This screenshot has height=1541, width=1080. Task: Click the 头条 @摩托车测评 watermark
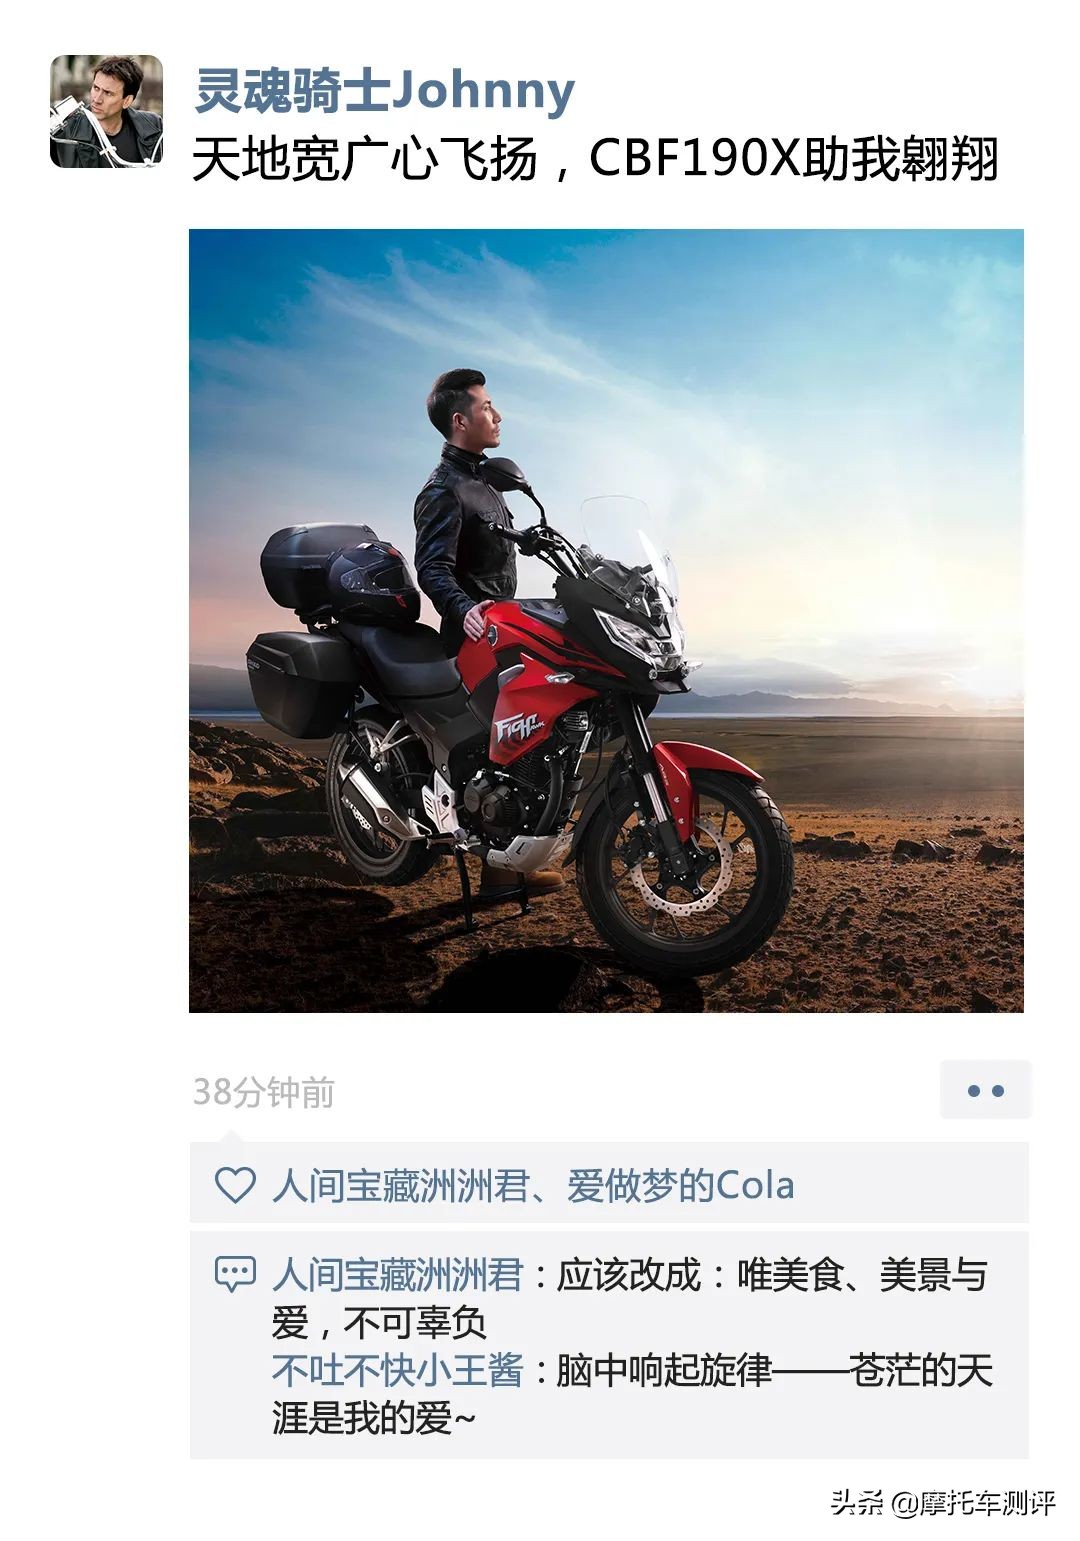pyautogui.click(x=943, y=1503)
